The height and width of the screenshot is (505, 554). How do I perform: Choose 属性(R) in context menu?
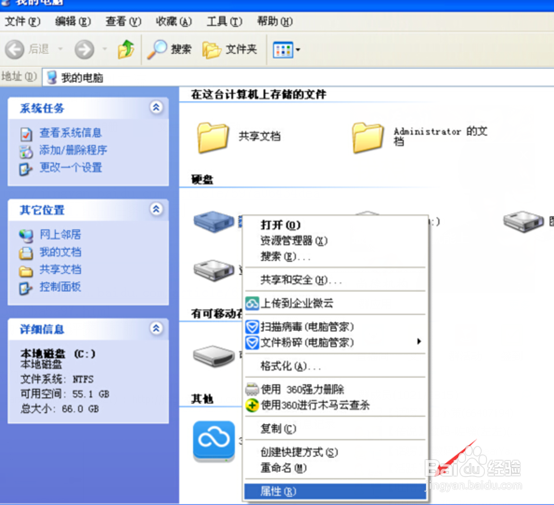(x=335, y=491)
